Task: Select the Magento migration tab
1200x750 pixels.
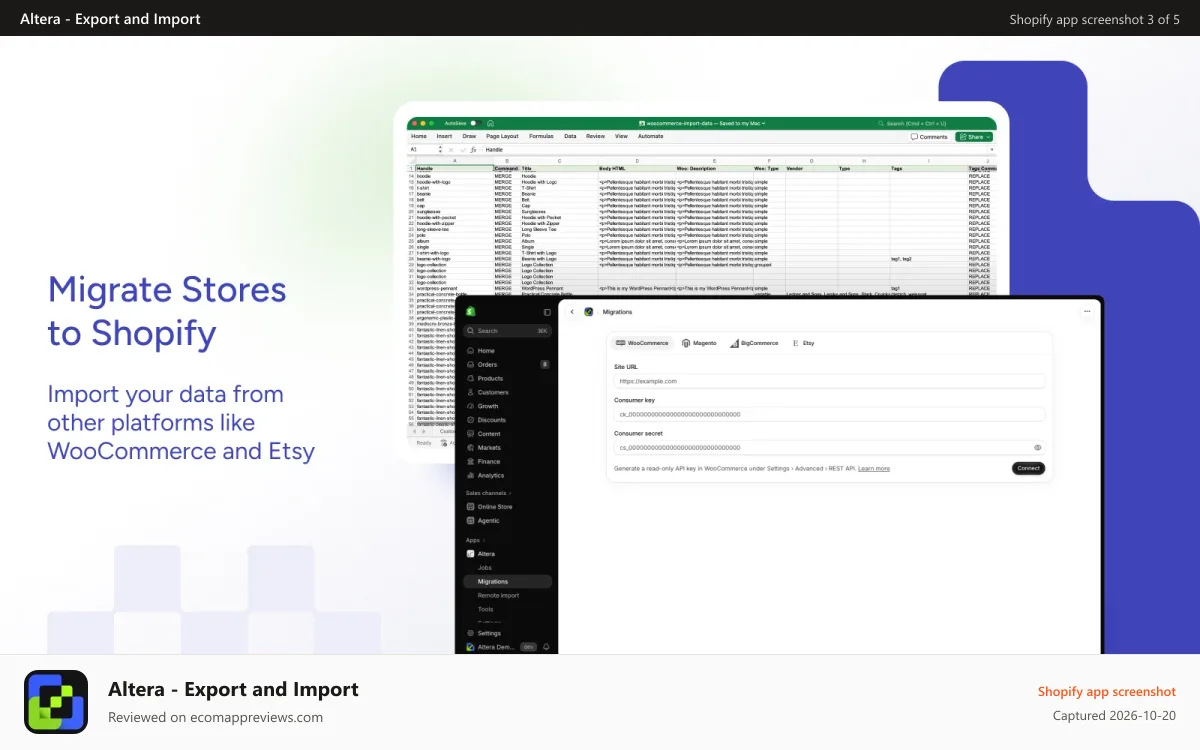Action: [x=699, y=343]
